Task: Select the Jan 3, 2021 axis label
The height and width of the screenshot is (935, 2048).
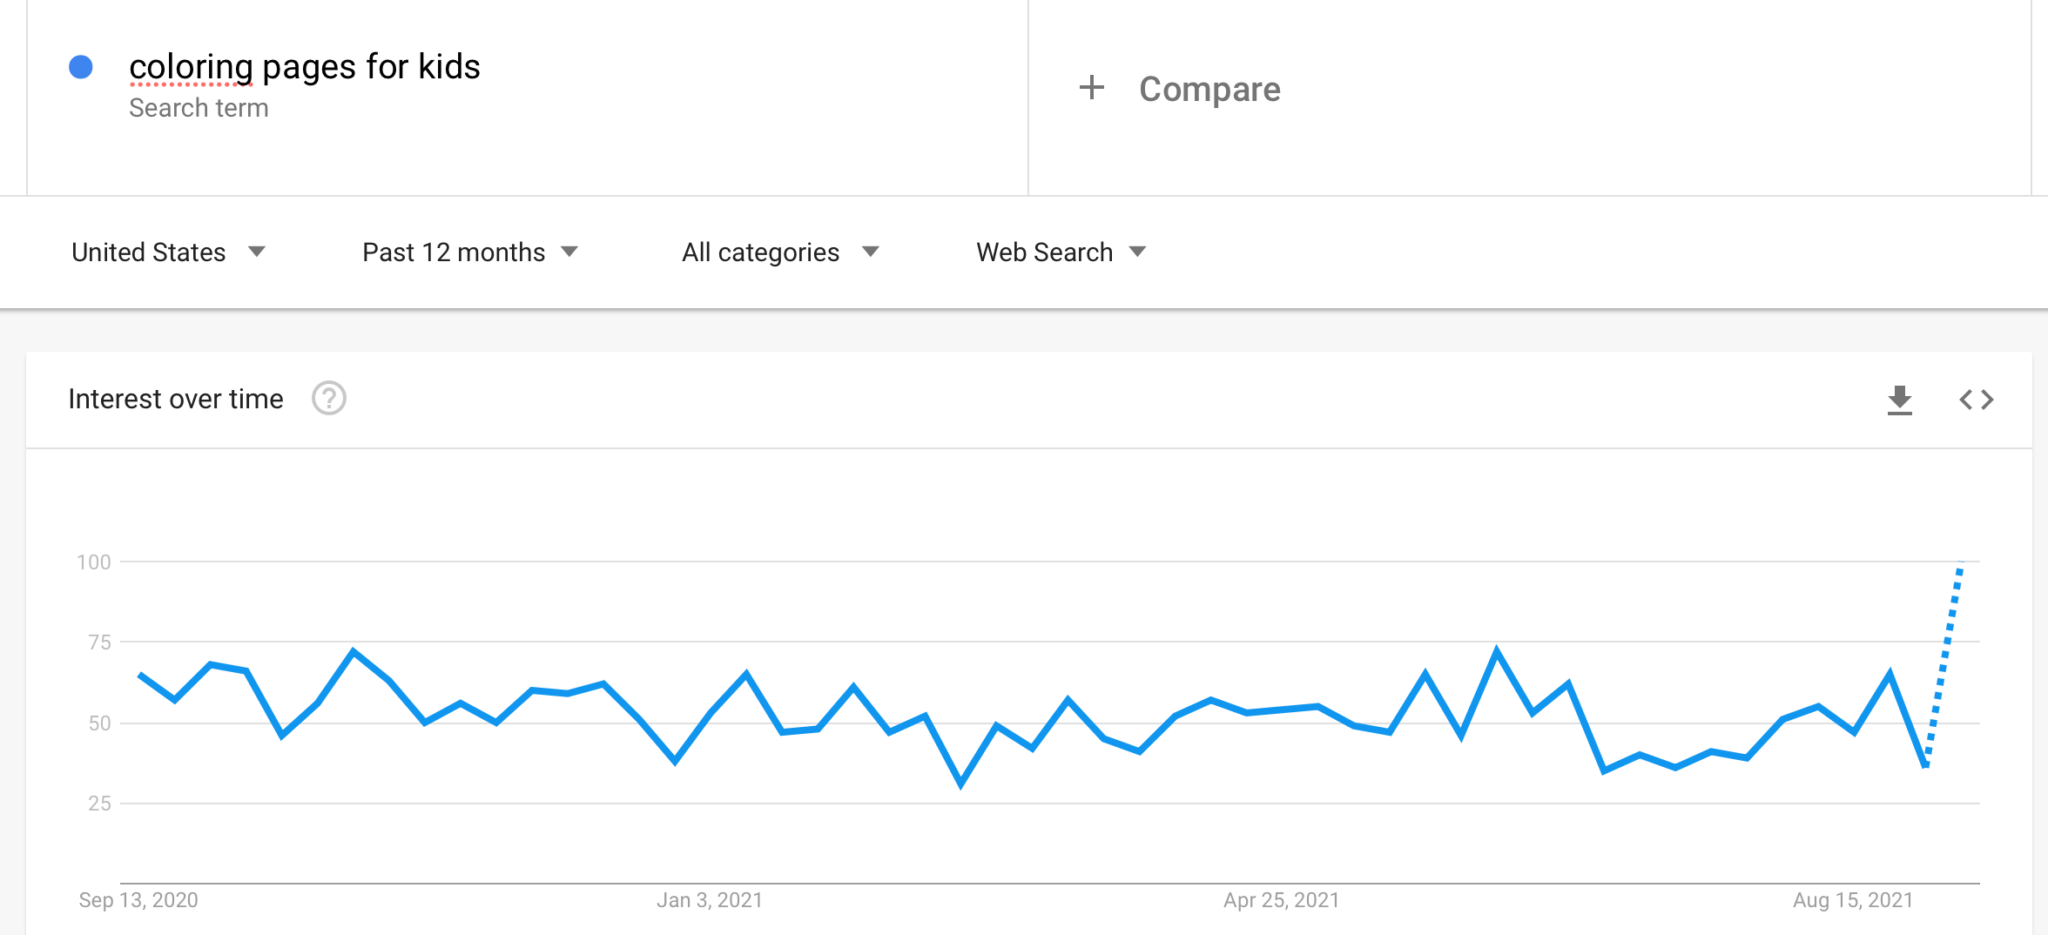Action: click(x=710, y=900)
